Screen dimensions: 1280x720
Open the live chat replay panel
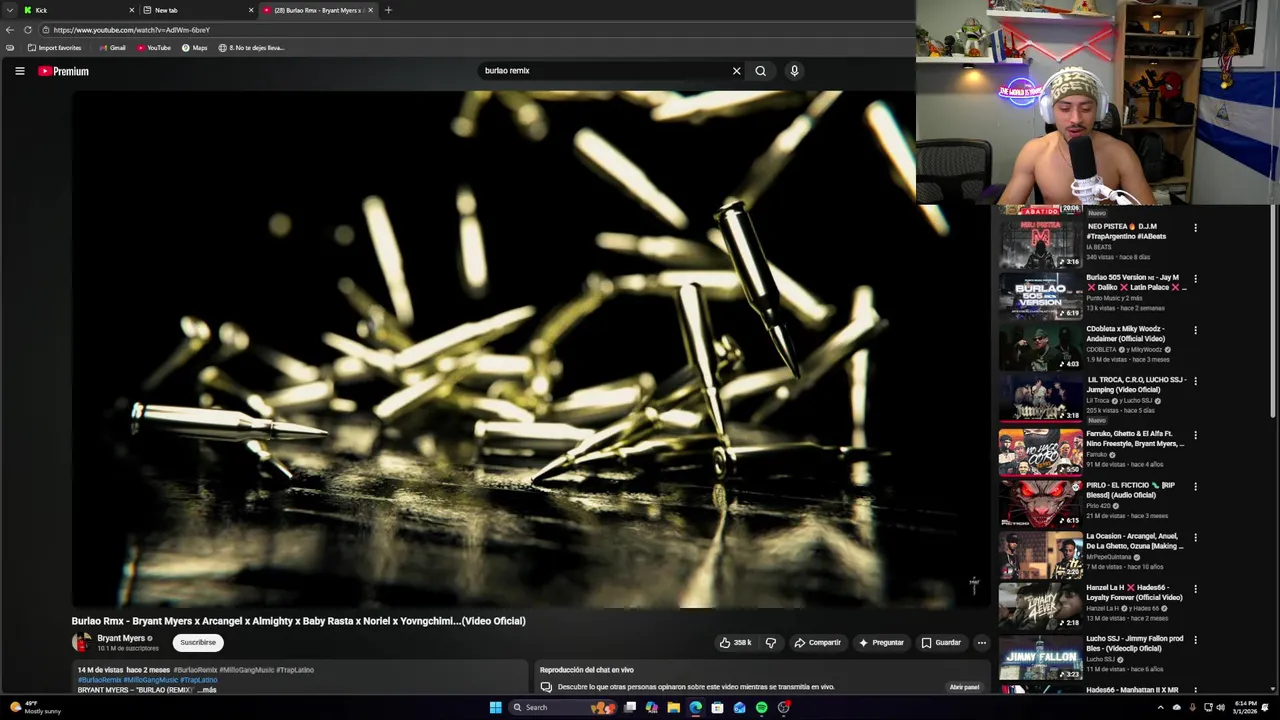(964, 687)
